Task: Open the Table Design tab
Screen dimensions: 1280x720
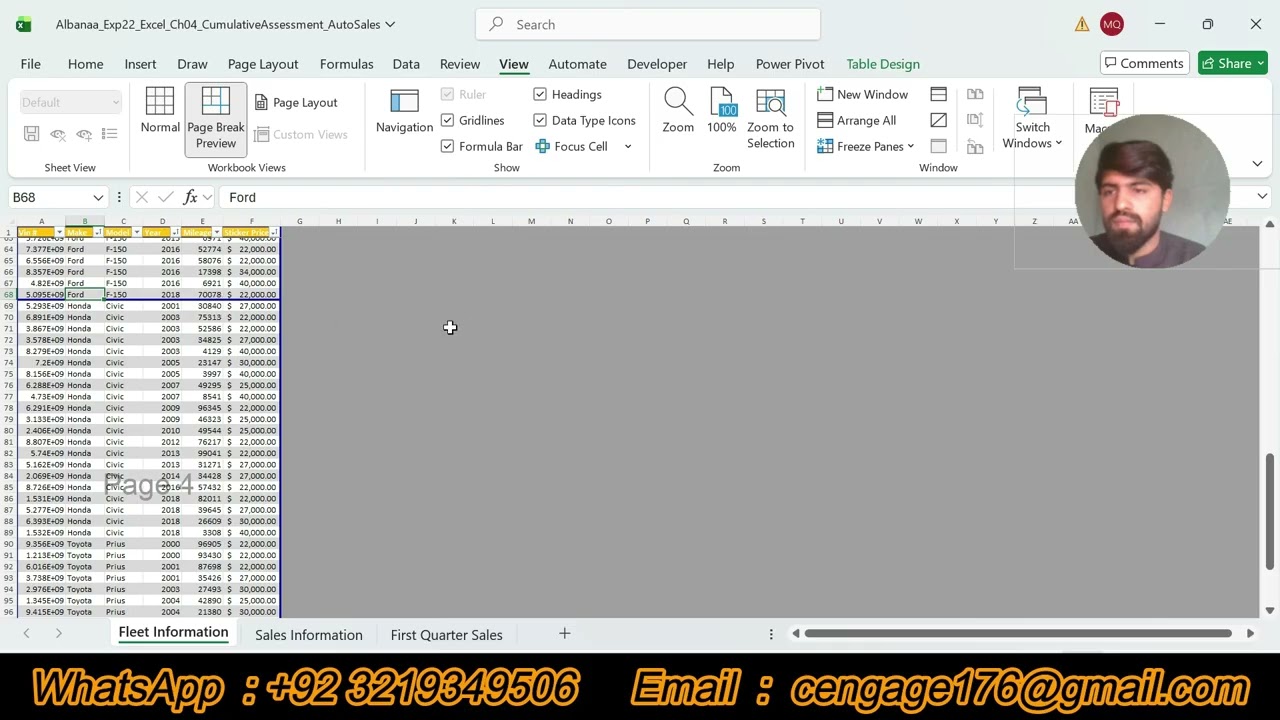Action: [883, 64]
